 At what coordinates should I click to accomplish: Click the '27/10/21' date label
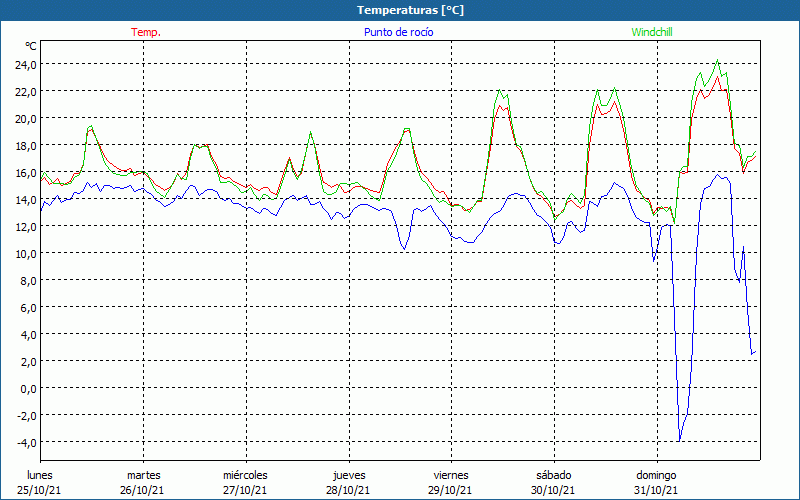pos(245,490)
